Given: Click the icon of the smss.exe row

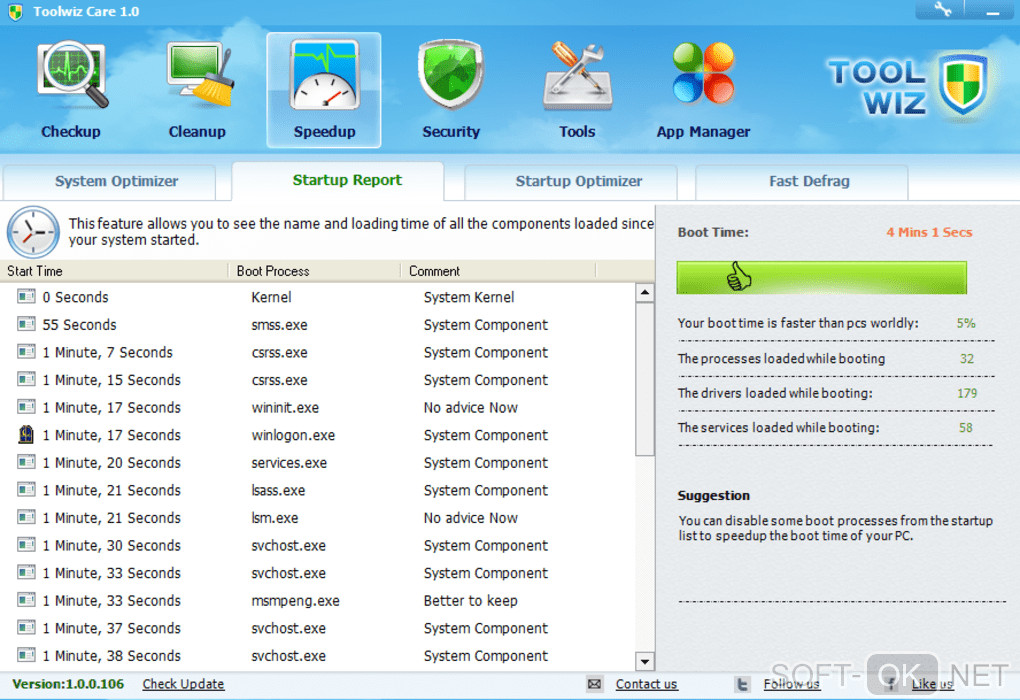Looking at the screenshot, I should click(x=26, y=324).
